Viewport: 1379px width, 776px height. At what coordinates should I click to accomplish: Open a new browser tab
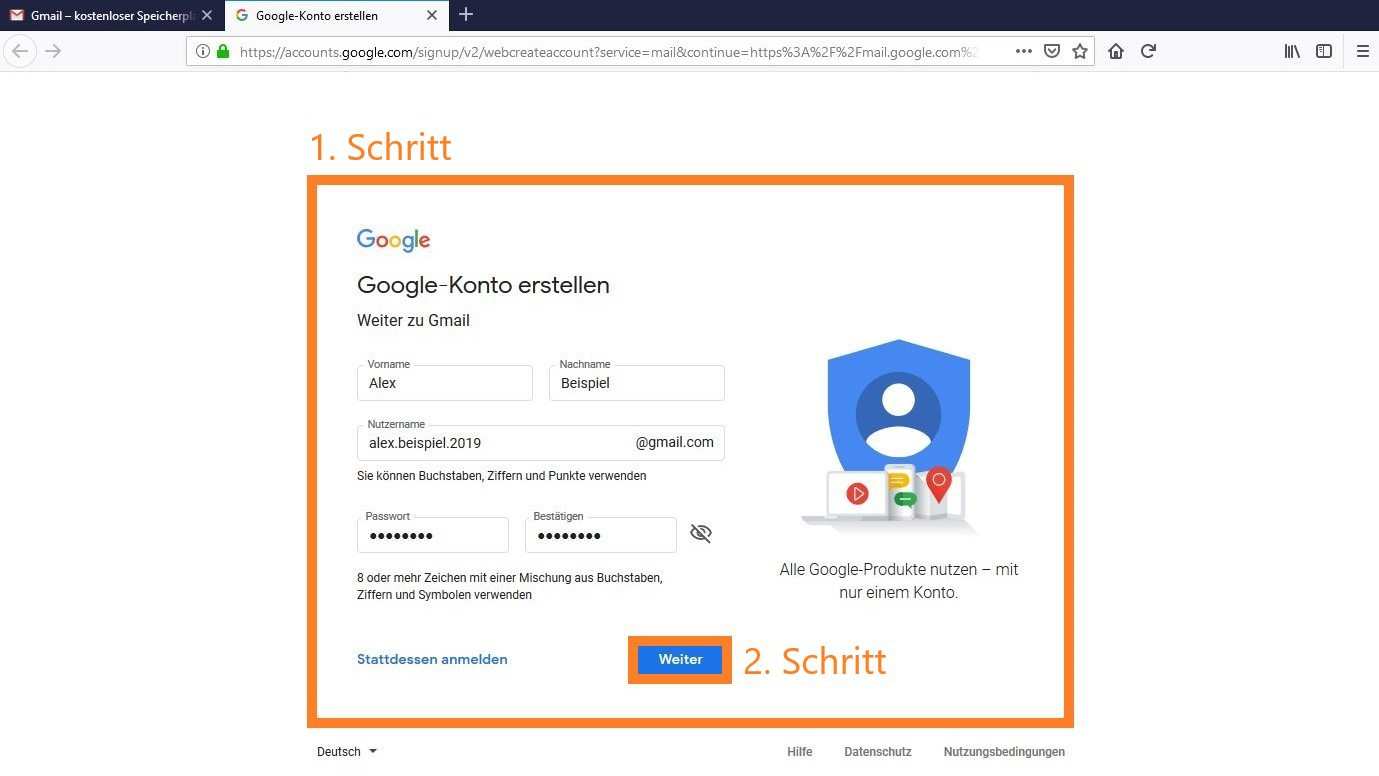466,15
